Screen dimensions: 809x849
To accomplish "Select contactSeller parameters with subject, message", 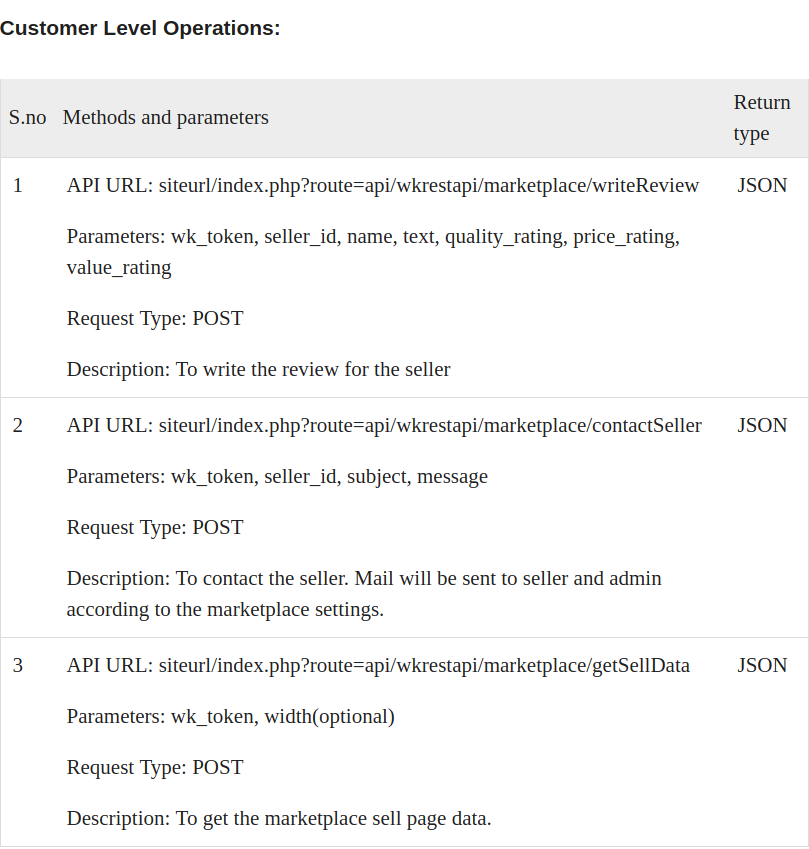I will coord(277,476).
